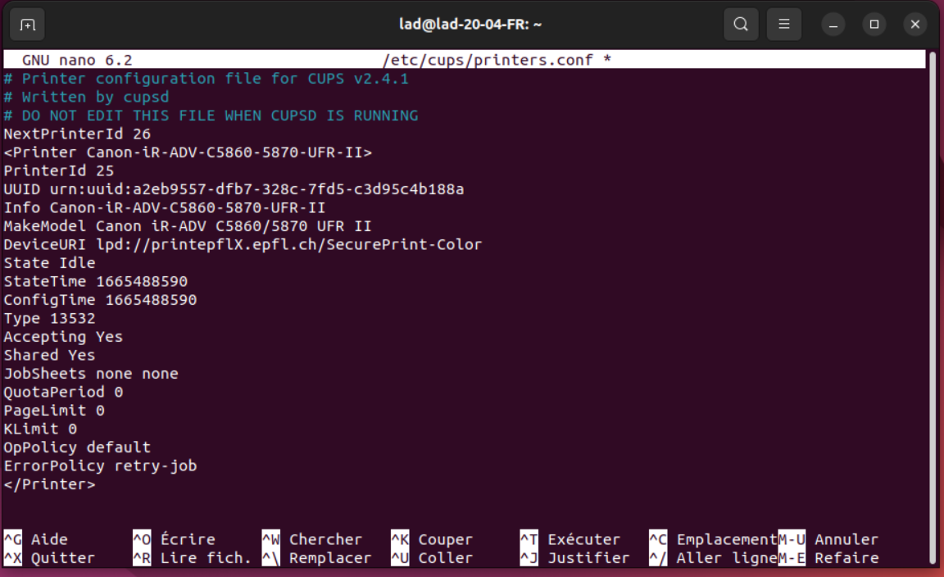Close the terminal window

coord(915,25)
